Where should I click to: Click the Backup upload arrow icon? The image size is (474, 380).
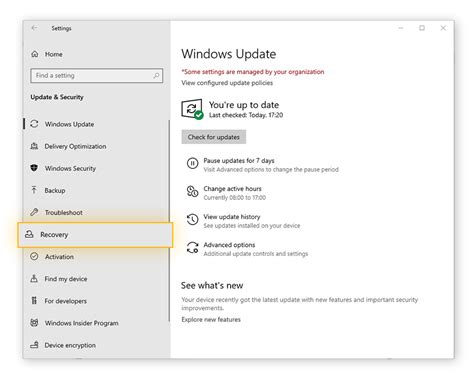click(x=34, y=190)
